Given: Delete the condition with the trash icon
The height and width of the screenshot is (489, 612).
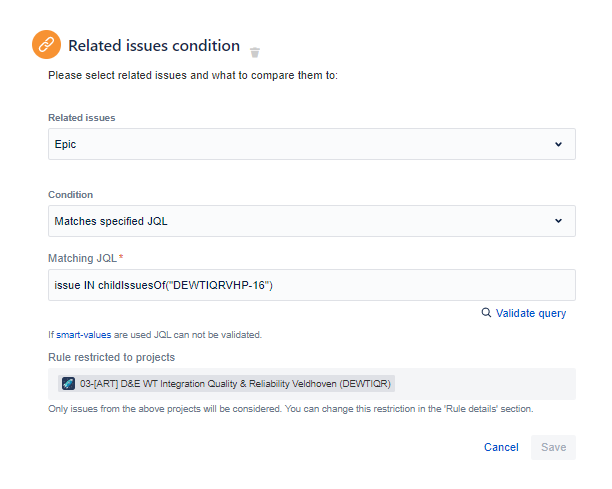Looking at the screenshot, I should click(255, 52).
